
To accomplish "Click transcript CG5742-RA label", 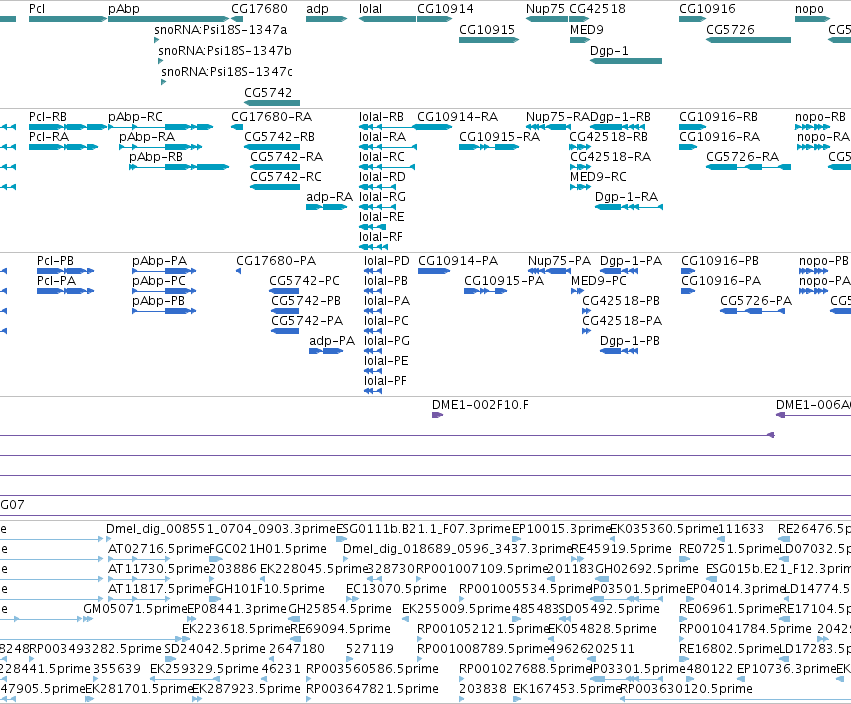I will click(x=287, y=157).
